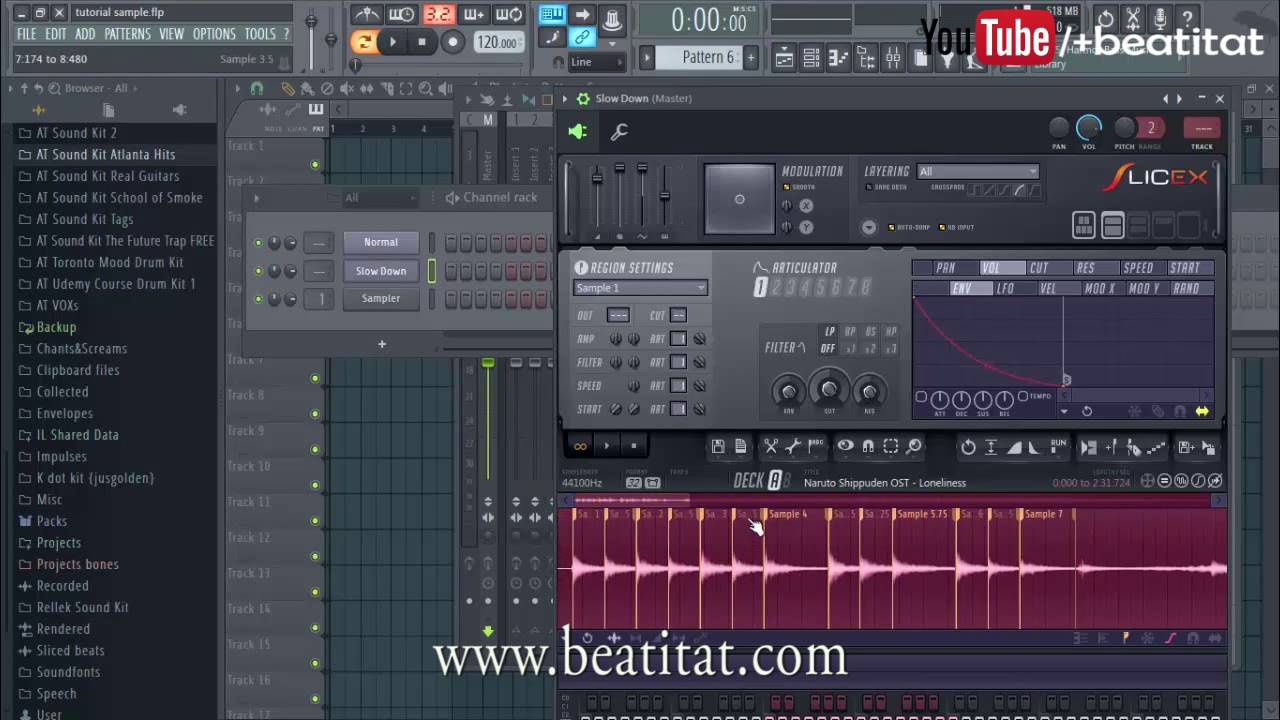Click the reverse circular arrow in Slicex toolbar
The width and height of the screenshot is (1280, 720).
[x=968, y=447]
